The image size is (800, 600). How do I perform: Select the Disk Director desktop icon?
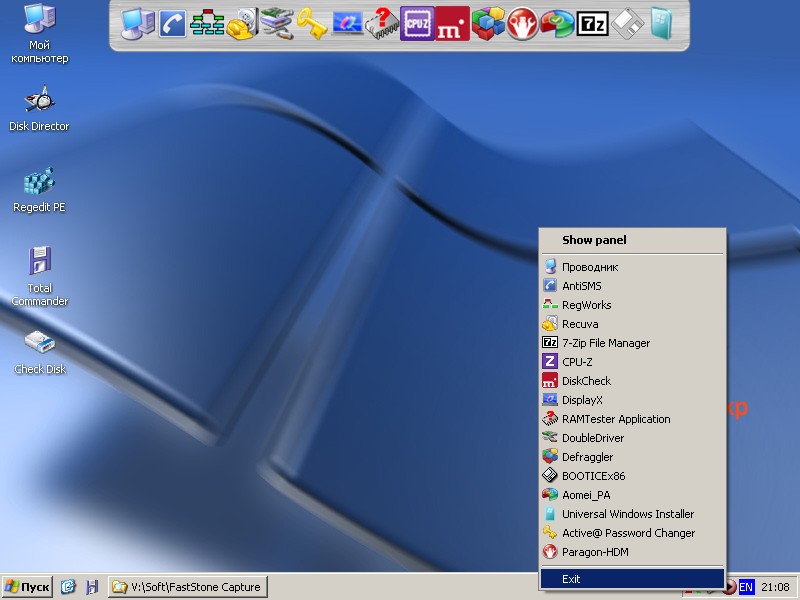point(39,109)
